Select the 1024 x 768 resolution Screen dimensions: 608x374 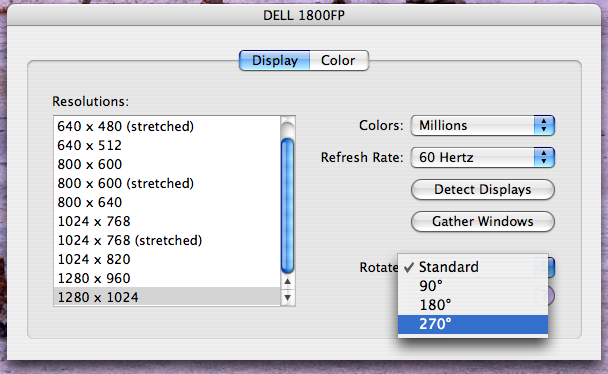coord(167,221)
